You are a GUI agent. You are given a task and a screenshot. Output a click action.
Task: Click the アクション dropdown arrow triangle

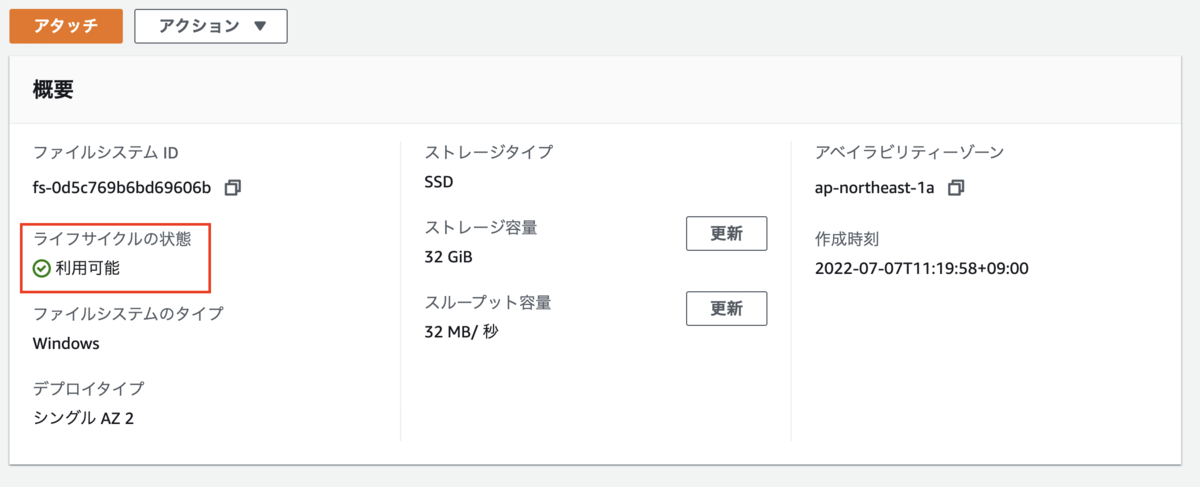[260, 27]
